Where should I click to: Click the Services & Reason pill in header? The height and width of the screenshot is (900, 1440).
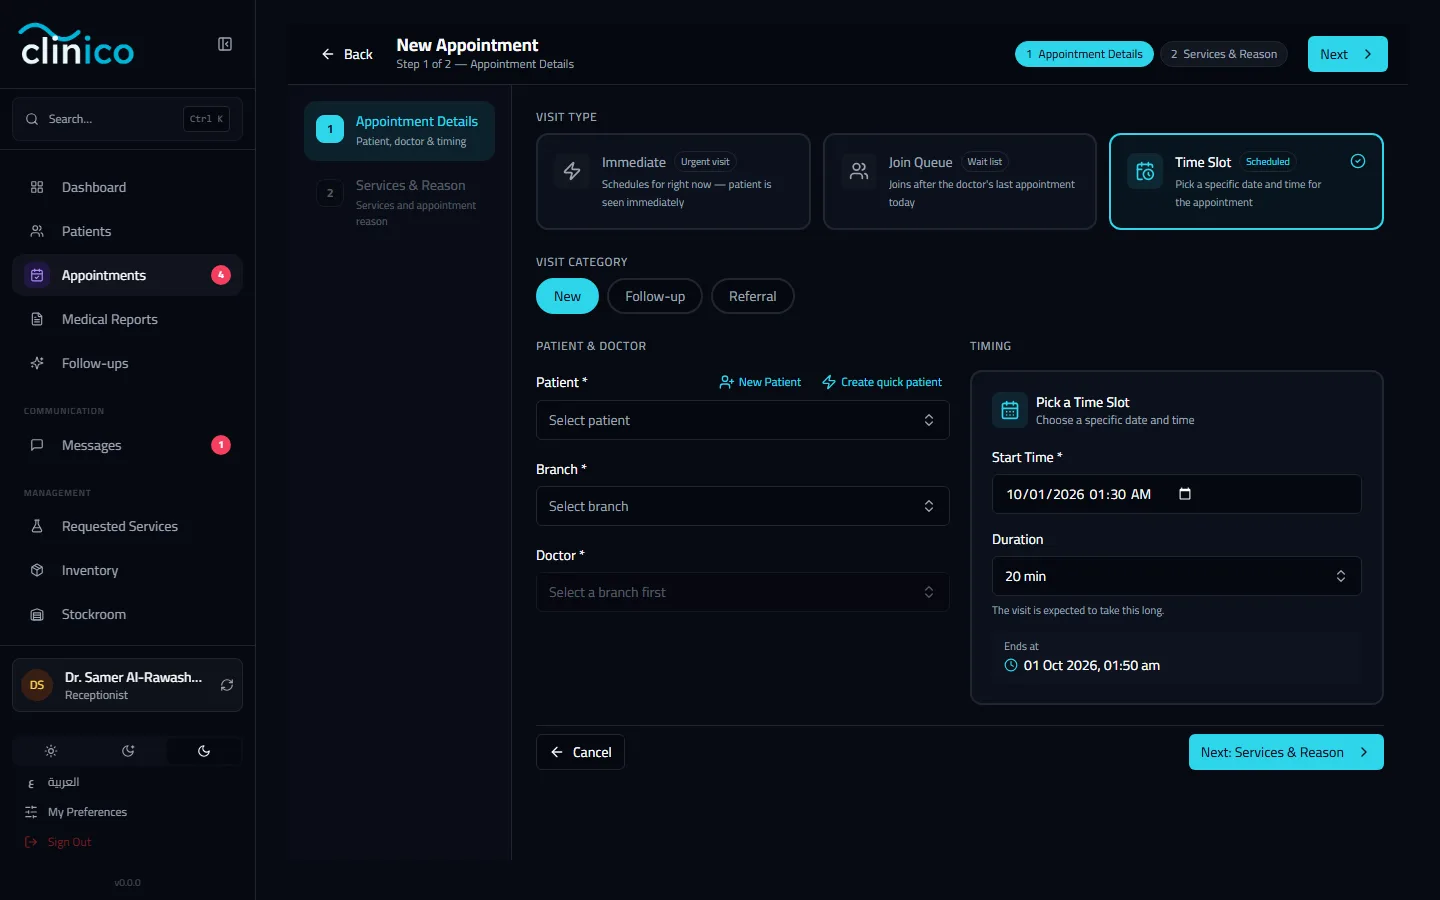pos(1223,54)
